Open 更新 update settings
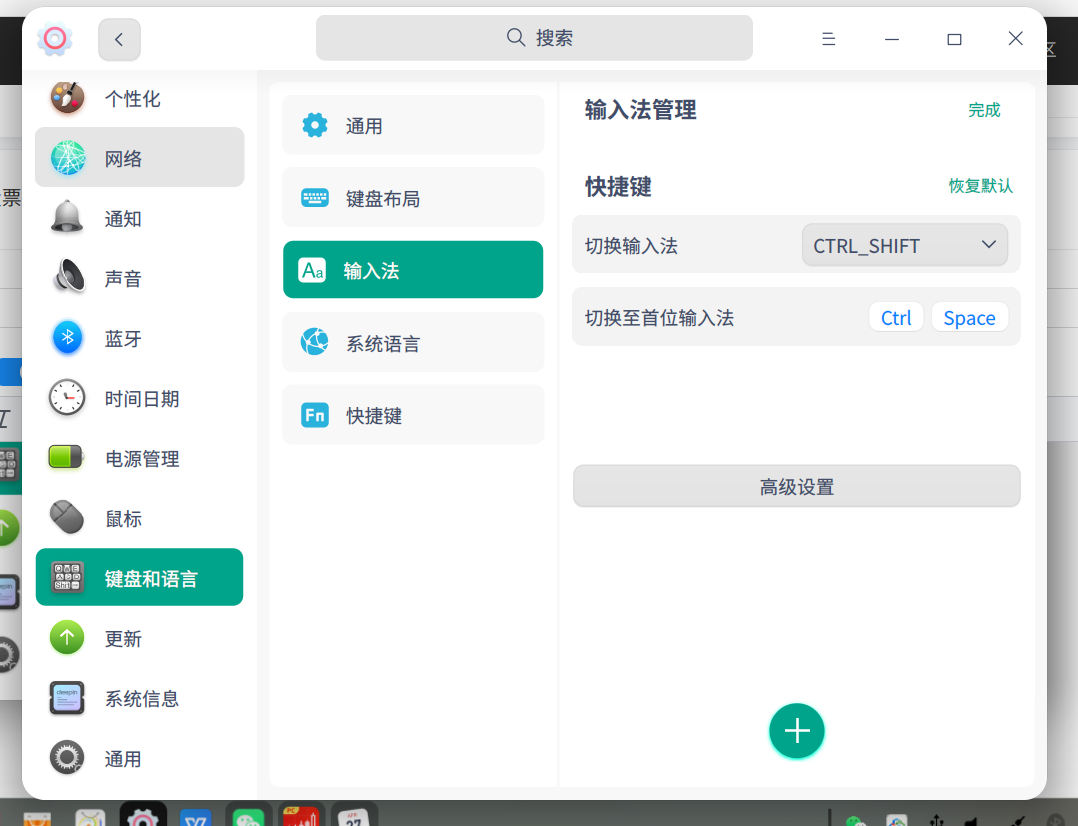The image size is (1078, 826). tap(139, 638)
